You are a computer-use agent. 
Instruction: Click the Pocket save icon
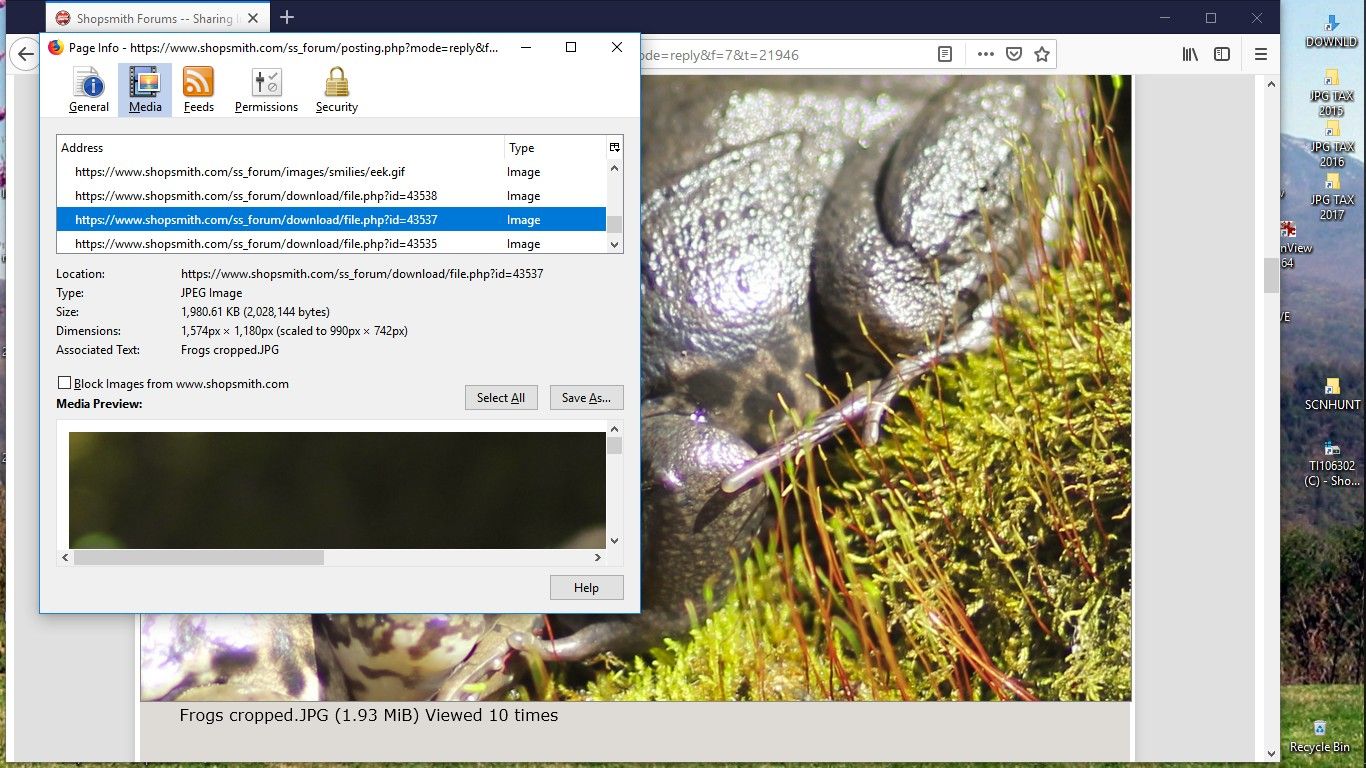pyautogui.click(x=1014, y=55)
